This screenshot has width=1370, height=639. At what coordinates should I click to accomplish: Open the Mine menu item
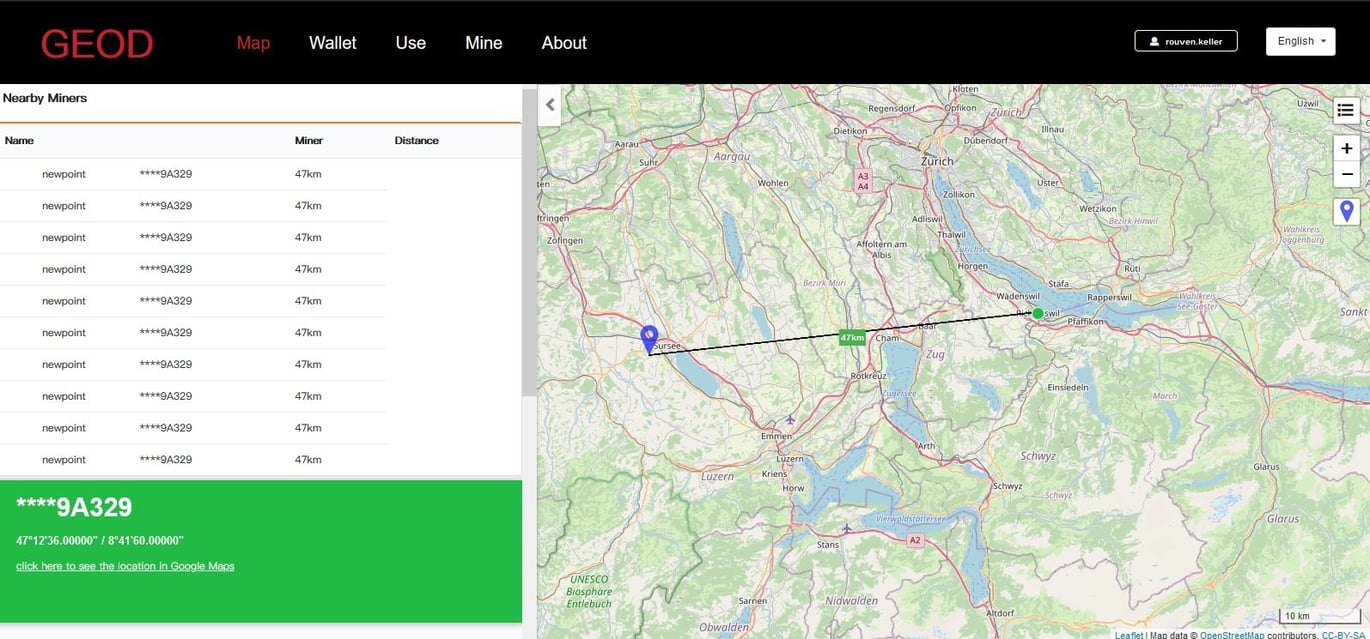point(483,43)
